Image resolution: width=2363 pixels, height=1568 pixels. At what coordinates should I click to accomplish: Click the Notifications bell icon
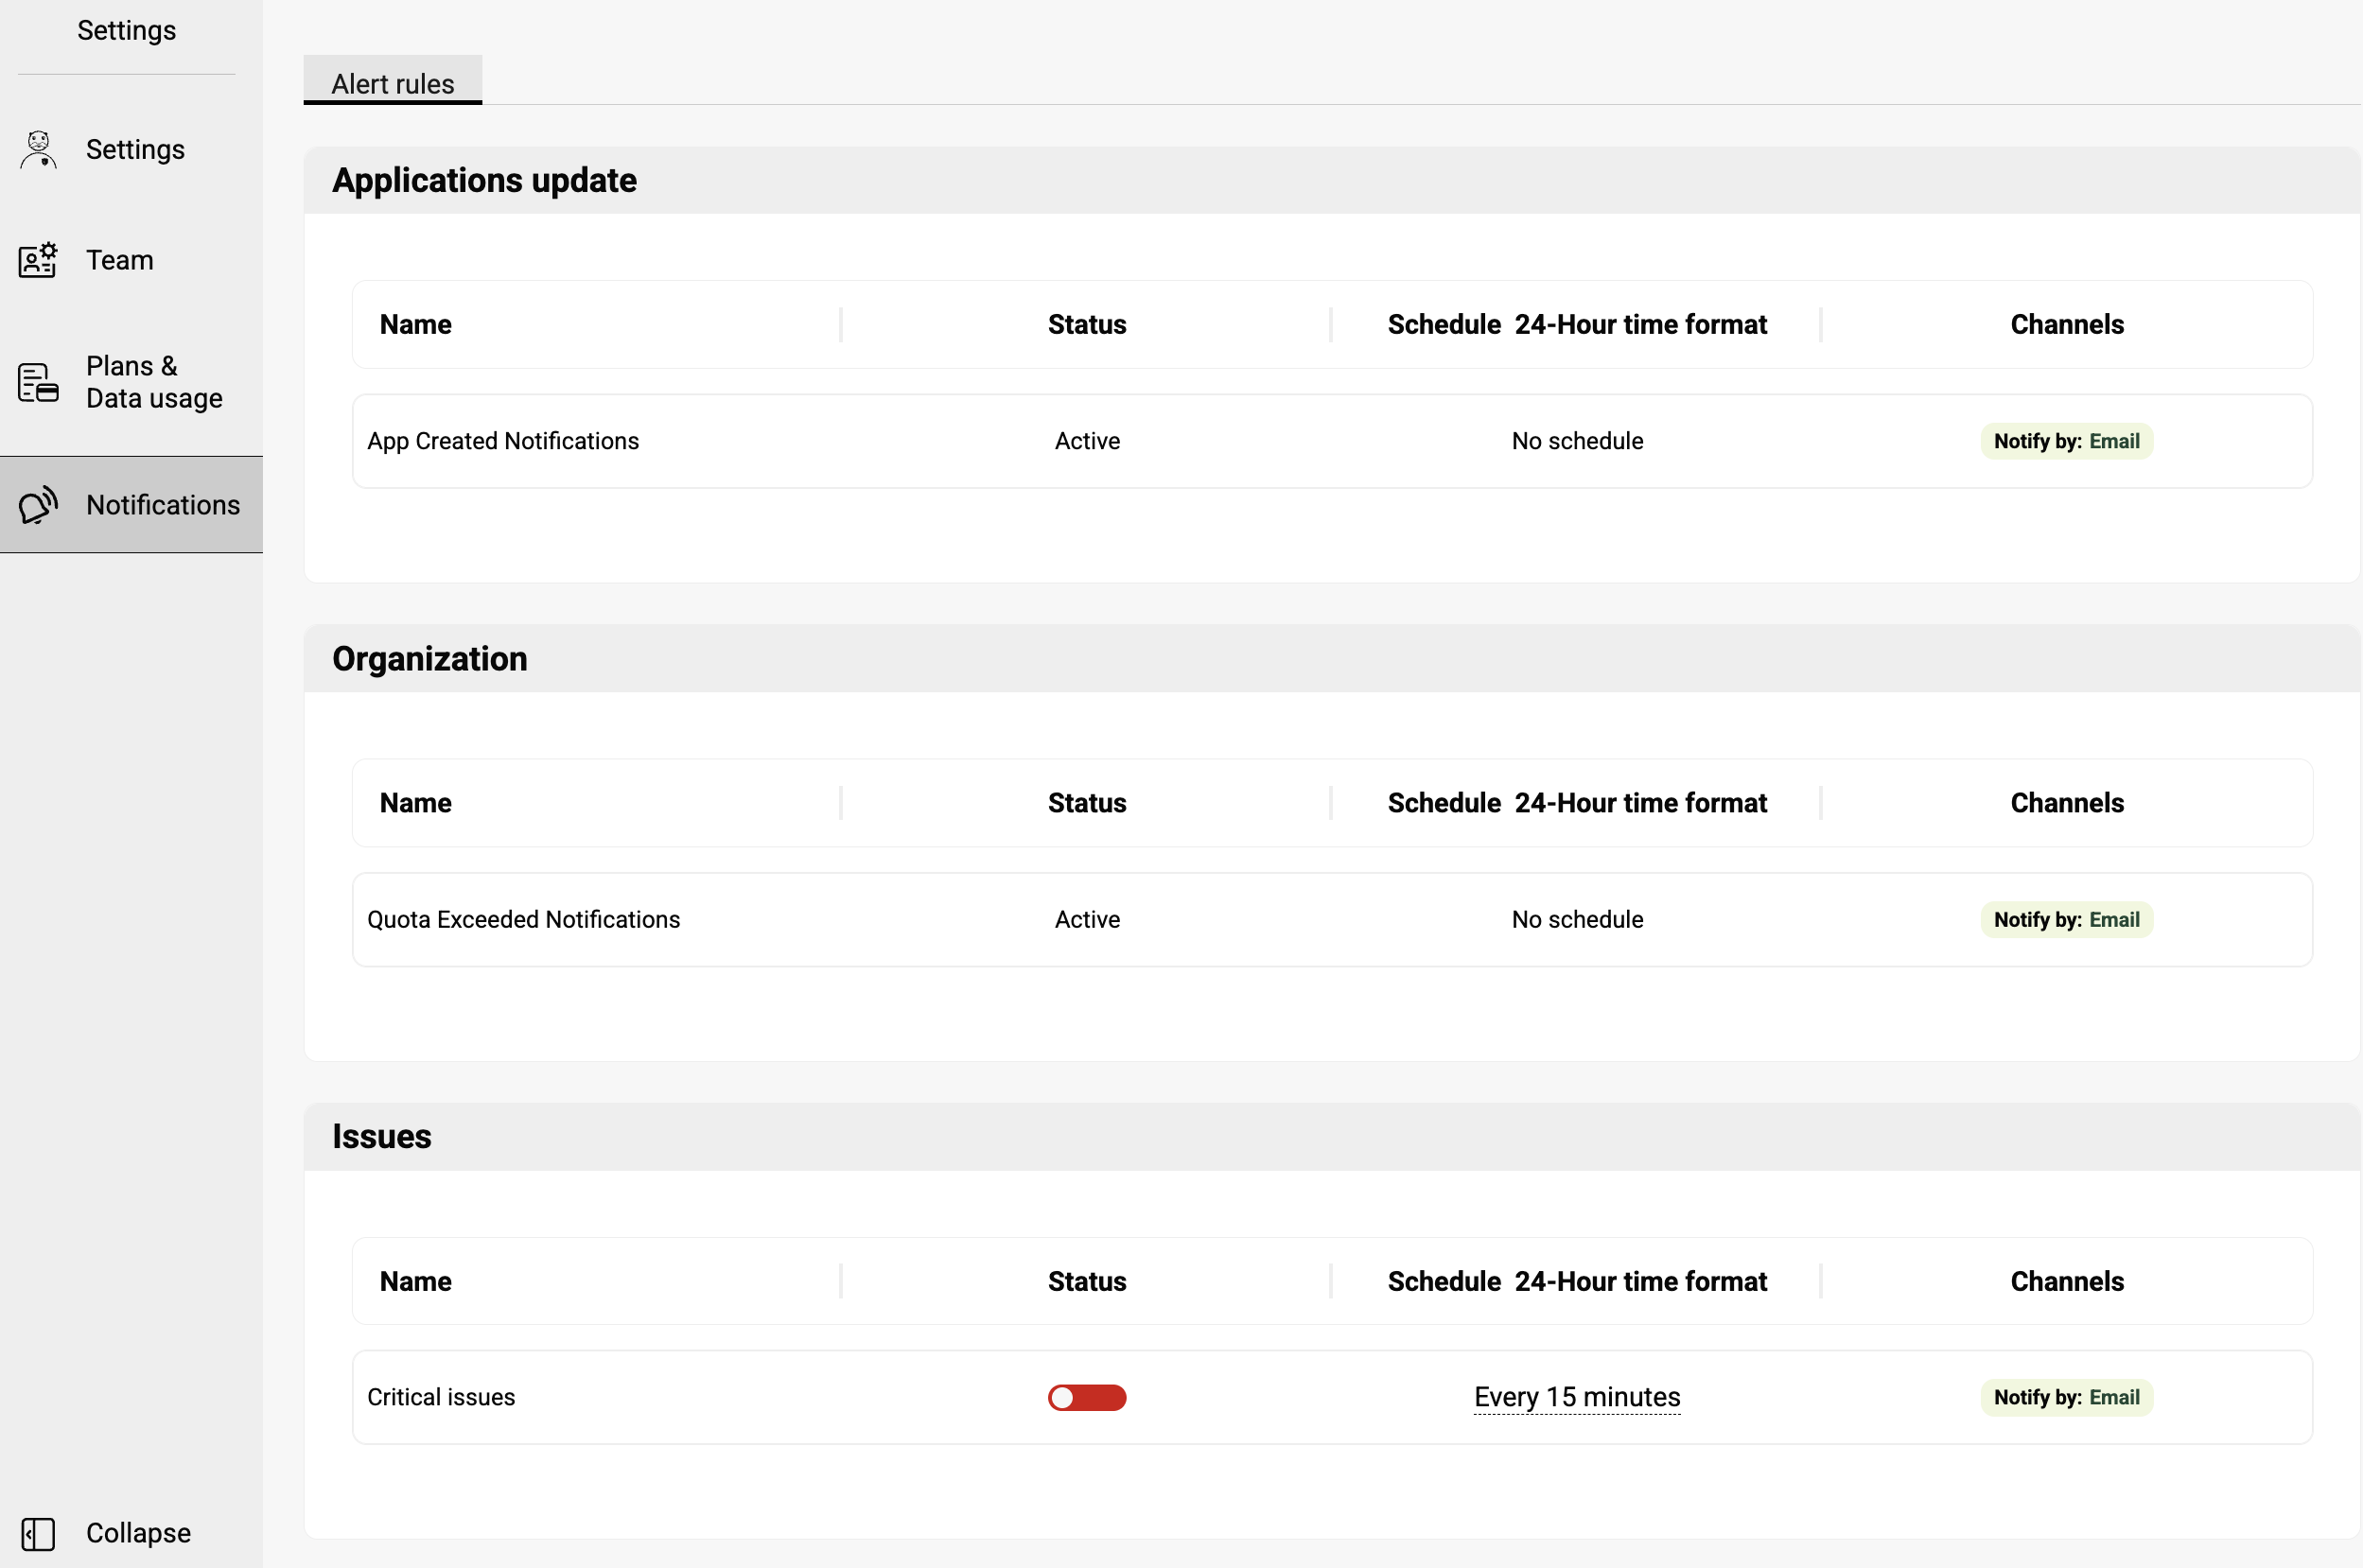[38, 505]
